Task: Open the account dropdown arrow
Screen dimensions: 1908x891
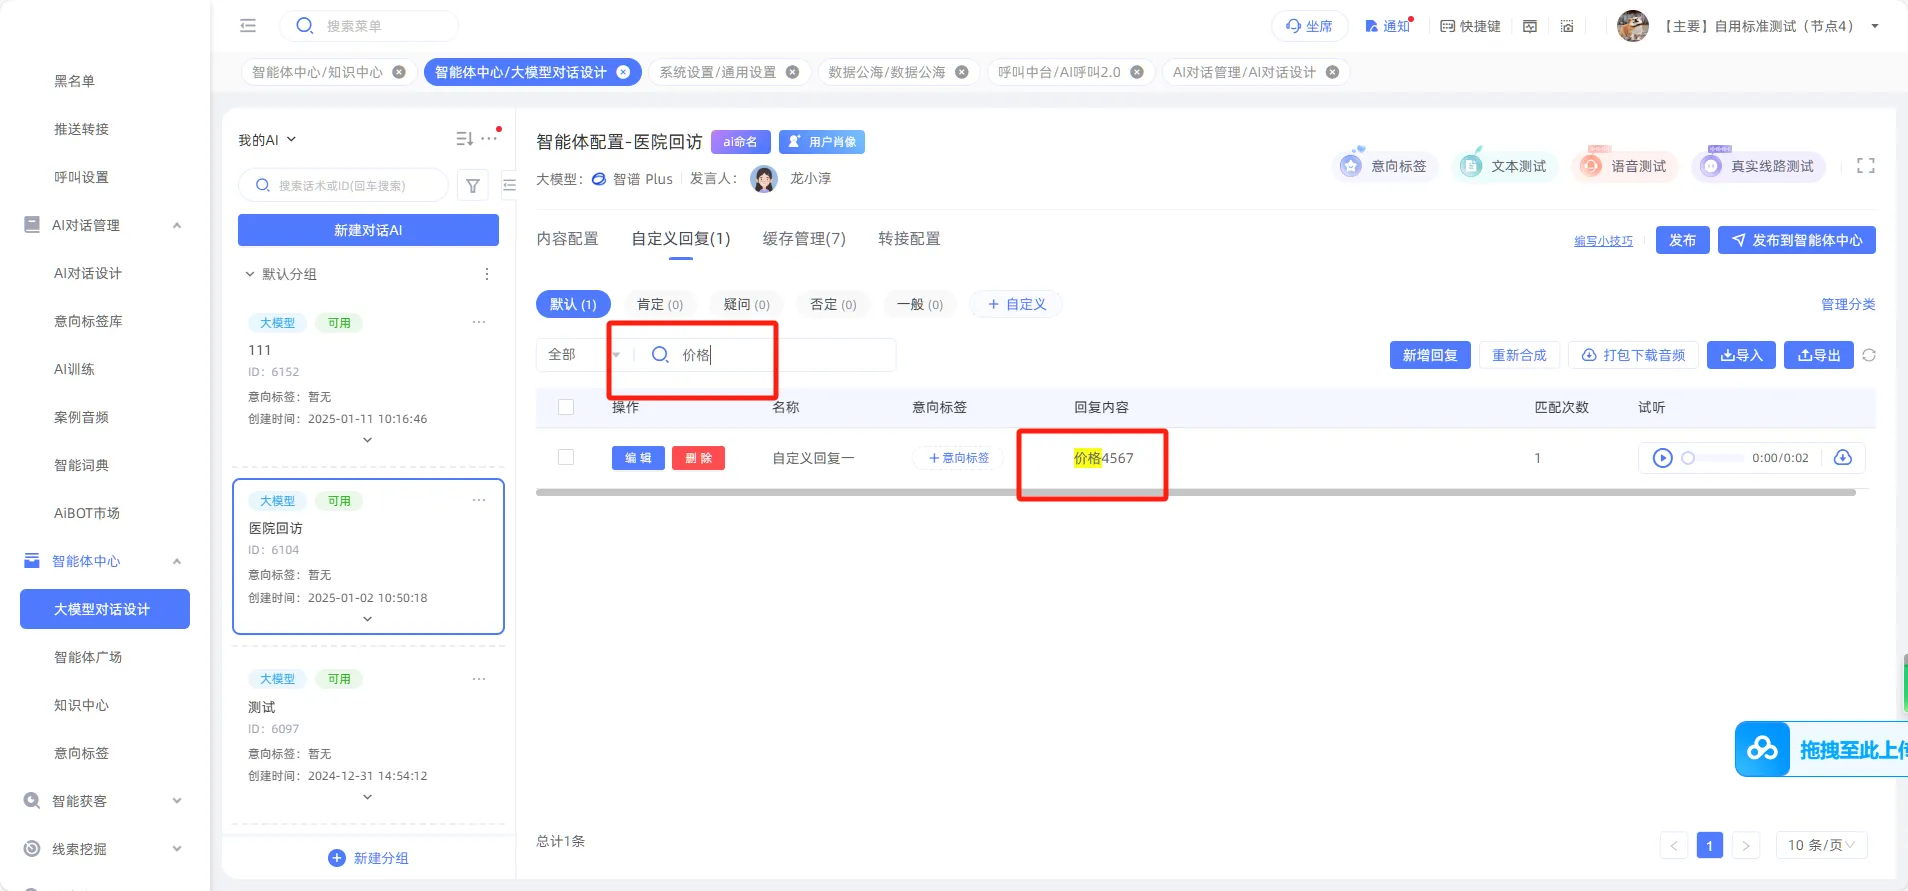Action: (1875, 26)
